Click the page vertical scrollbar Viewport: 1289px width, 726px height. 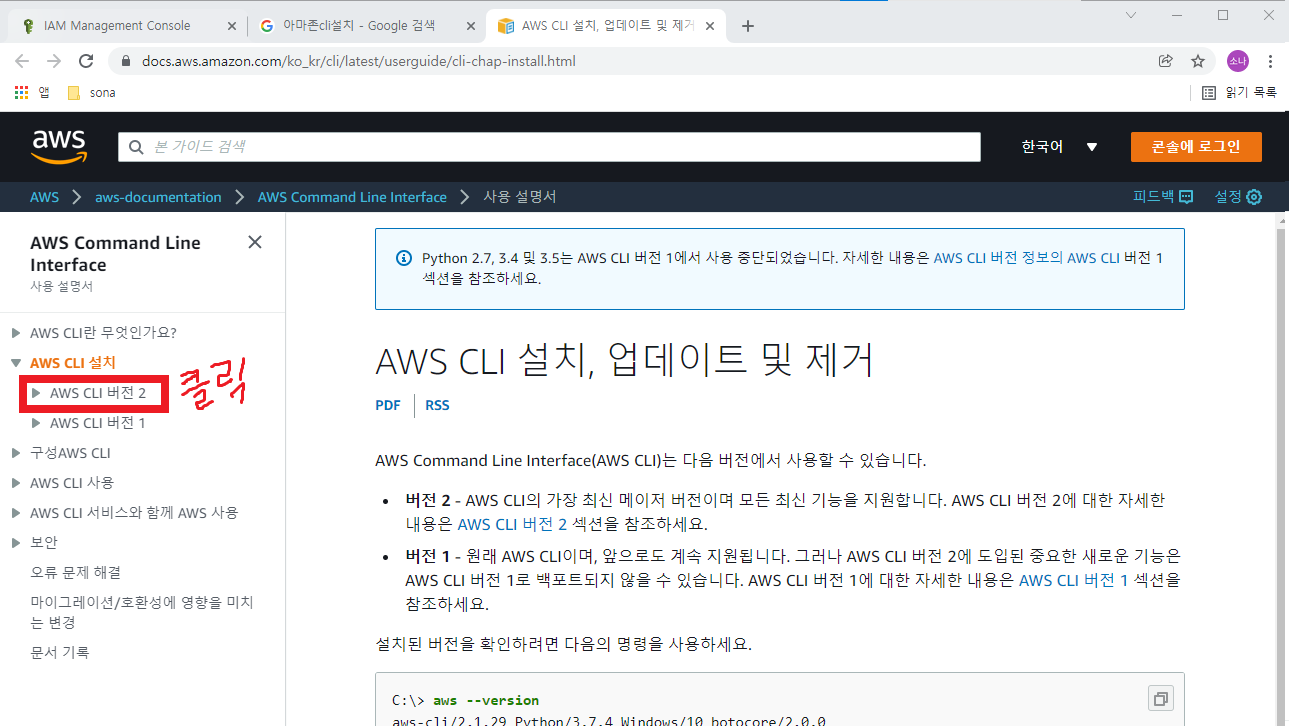pyautogui.click(x=1280, y=468)
